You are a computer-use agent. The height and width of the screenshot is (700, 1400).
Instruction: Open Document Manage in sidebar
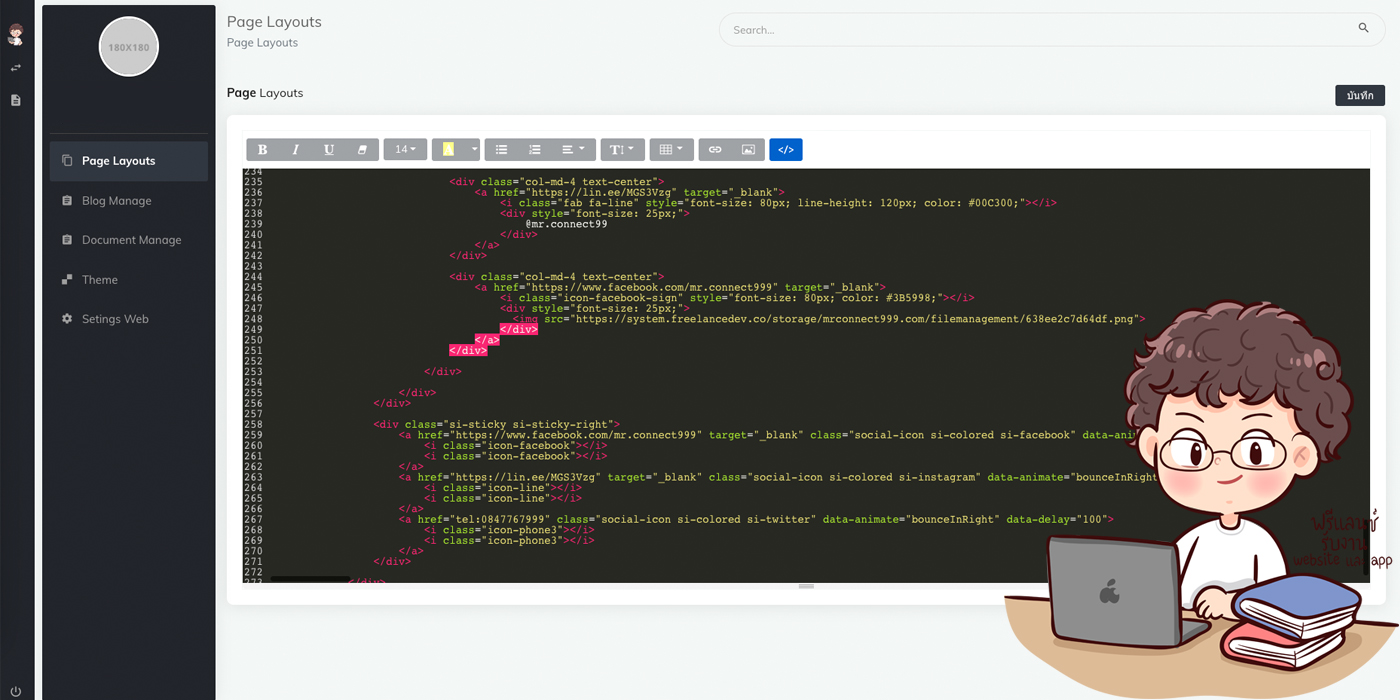point(129,240)
